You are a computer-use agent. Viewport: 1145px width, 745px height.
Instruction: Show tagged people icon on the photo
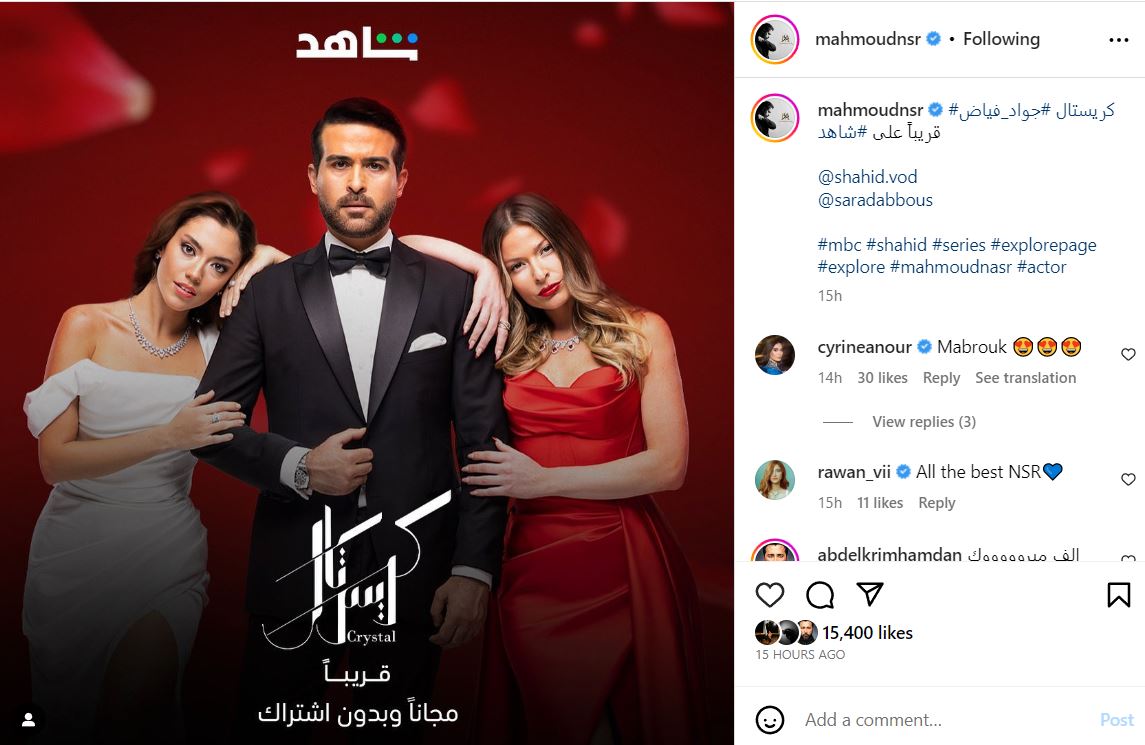pyautogui.click(x=28, y=719)
